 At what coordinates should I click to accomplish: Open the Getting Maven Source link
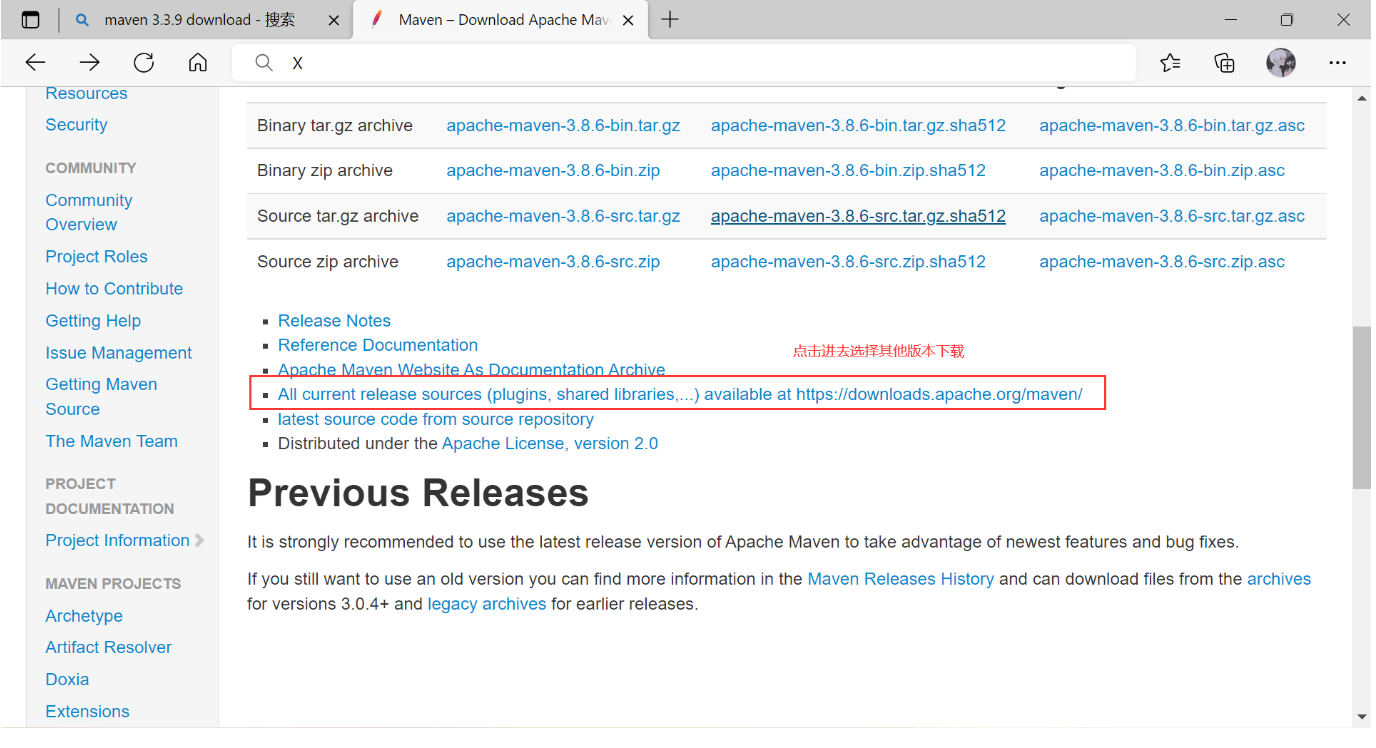[x=101, y=396]
